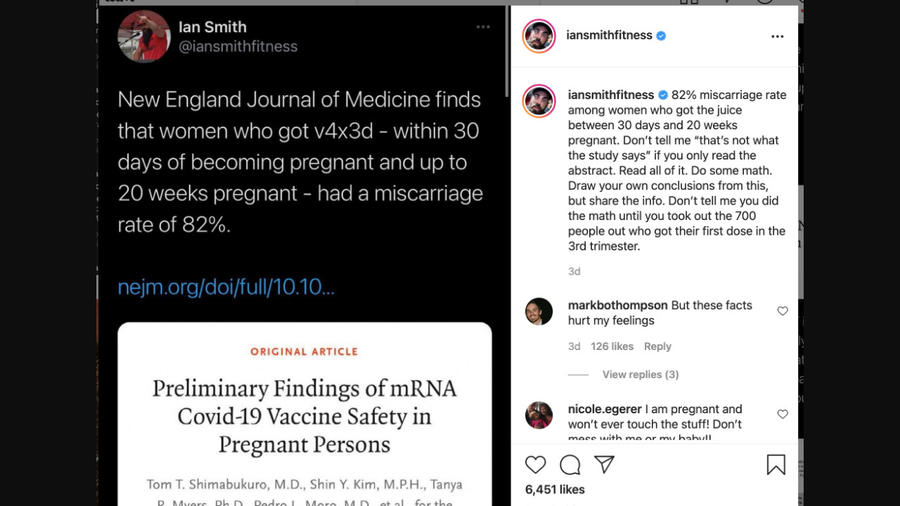Open iansmithfitness header profile avatar
900x506 pixels.
point(539,36)
